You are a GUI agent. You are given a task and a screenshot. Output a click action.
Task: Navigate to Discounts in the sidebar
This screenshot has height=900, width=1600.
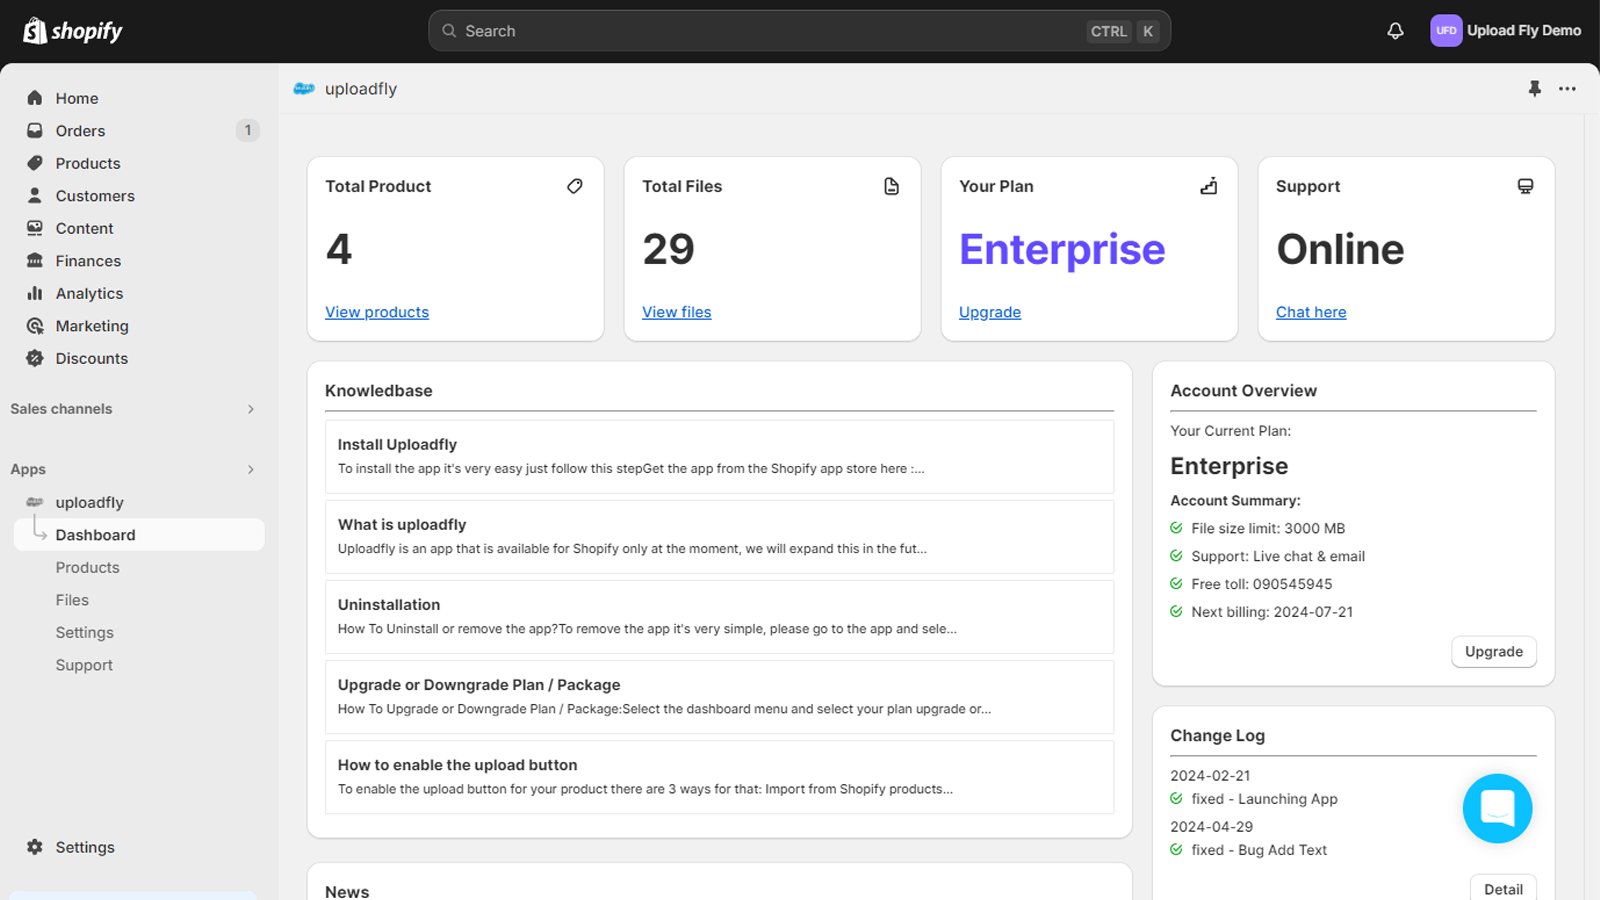pyautogui.click(x=91, y=358)
